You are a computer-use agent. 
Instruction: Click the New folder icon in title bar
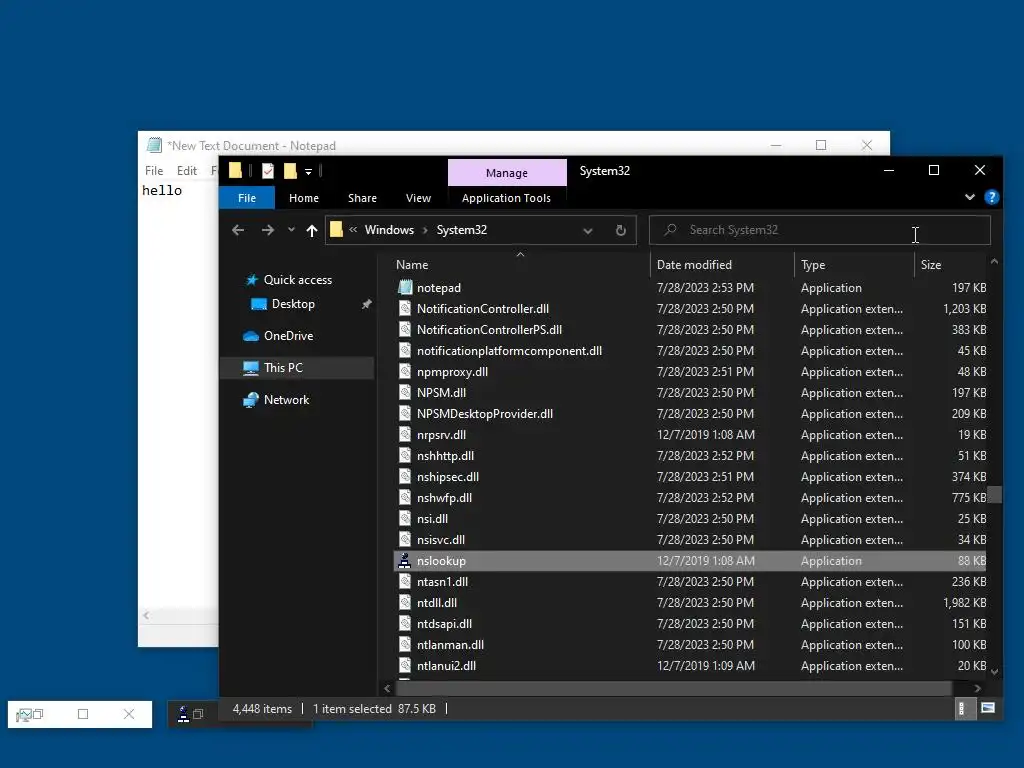tap(290, 171)
